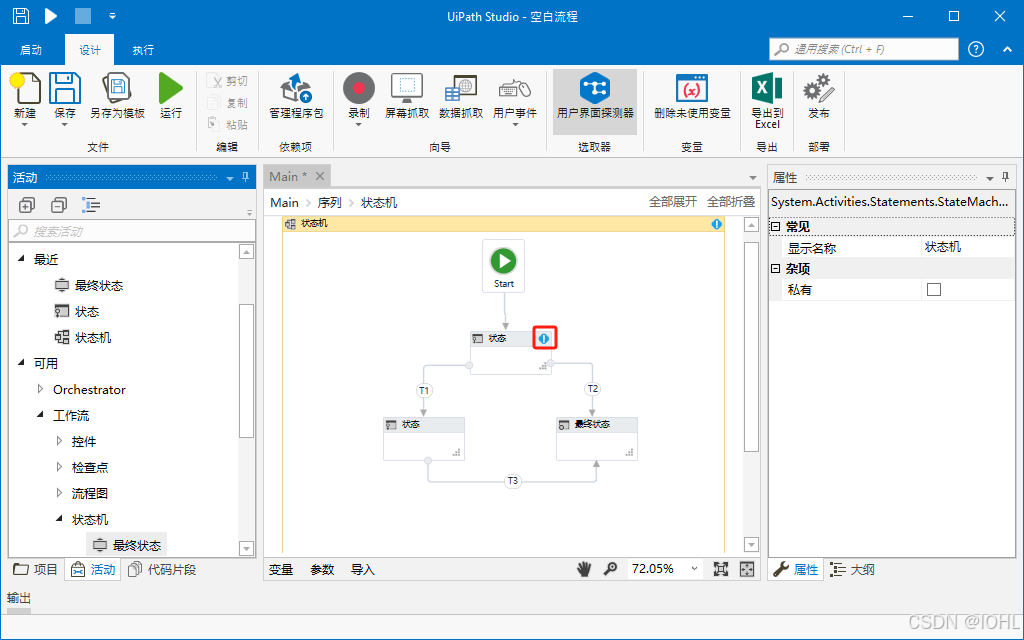Click the Start node in the workflow
Screen dimensions: 1024x640
[x=504, y=266]
